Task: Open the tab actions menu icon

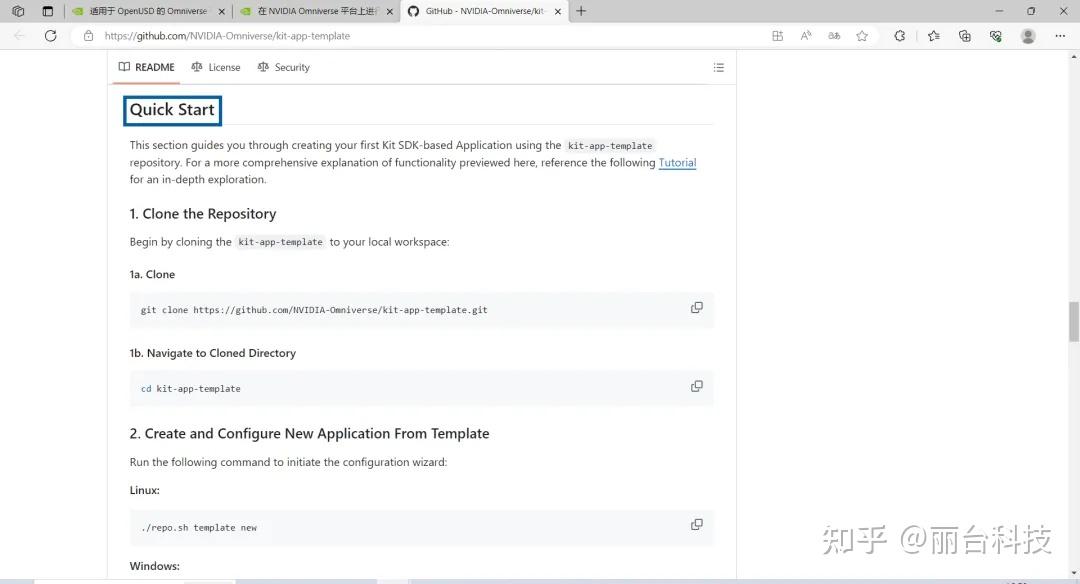Action: [48, 11]
